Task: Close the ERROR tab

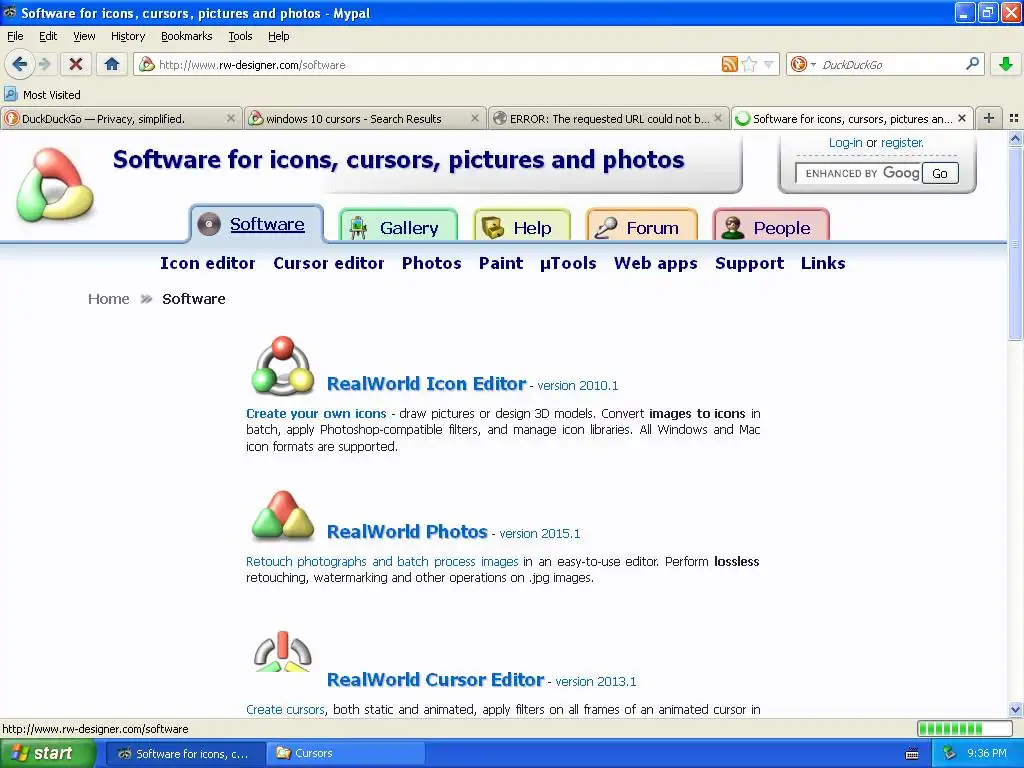Action: pos(718,118)
